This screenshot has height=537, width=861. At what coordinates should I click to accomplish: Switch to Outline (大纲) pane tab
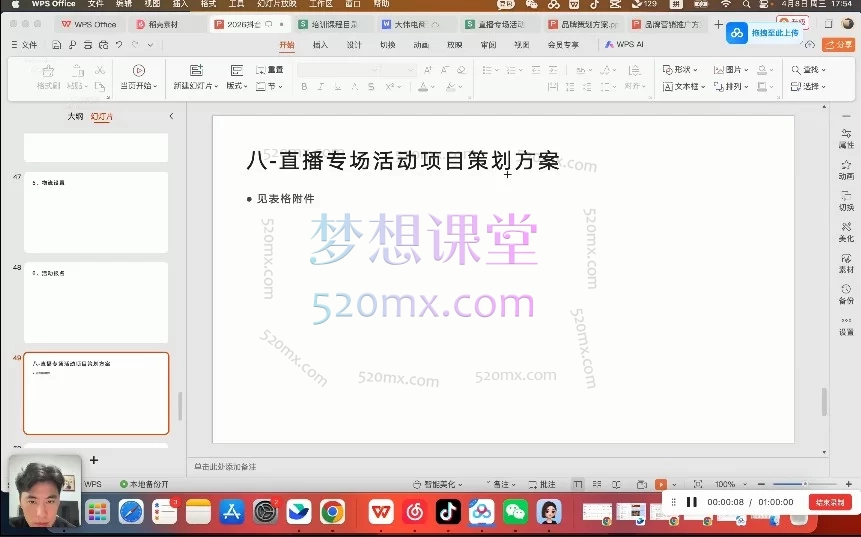(x=75, y=116)
